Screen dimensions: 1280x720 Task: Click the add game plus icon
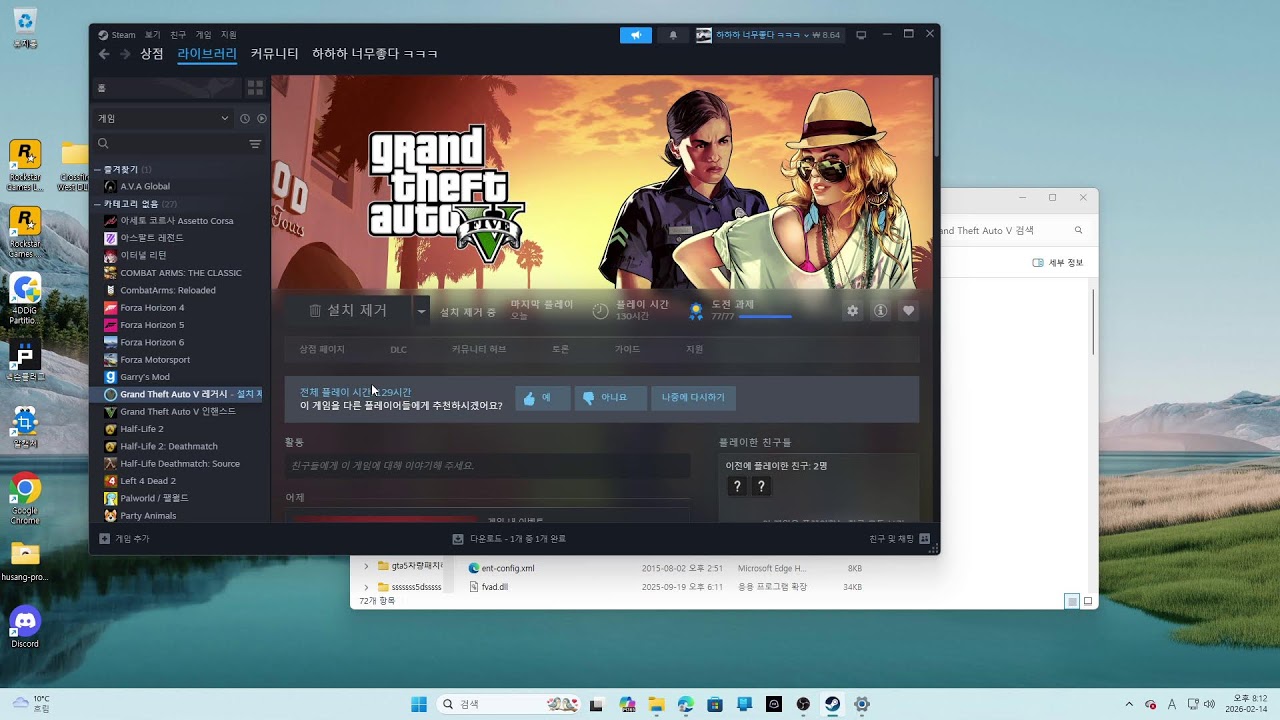click(104, 539)
